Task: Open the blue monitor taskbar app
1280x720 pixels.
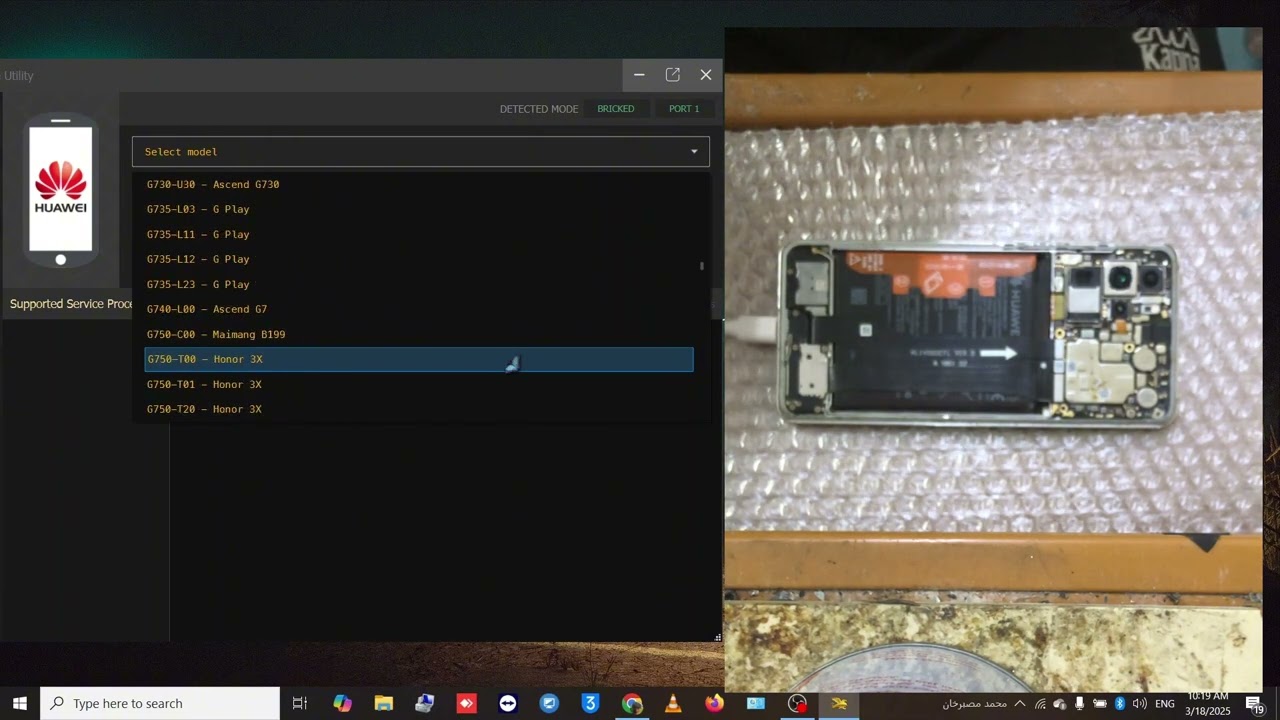Action: (x=549, y=703)
